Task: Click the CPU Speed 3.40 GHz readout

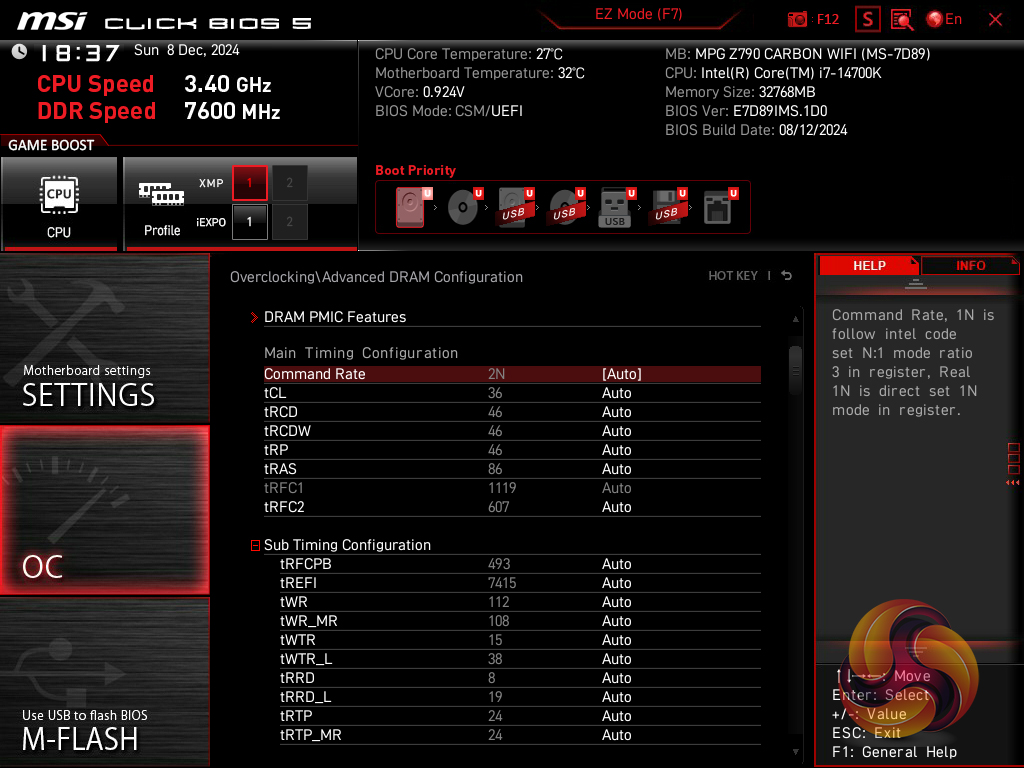Action: coord(154,84)
